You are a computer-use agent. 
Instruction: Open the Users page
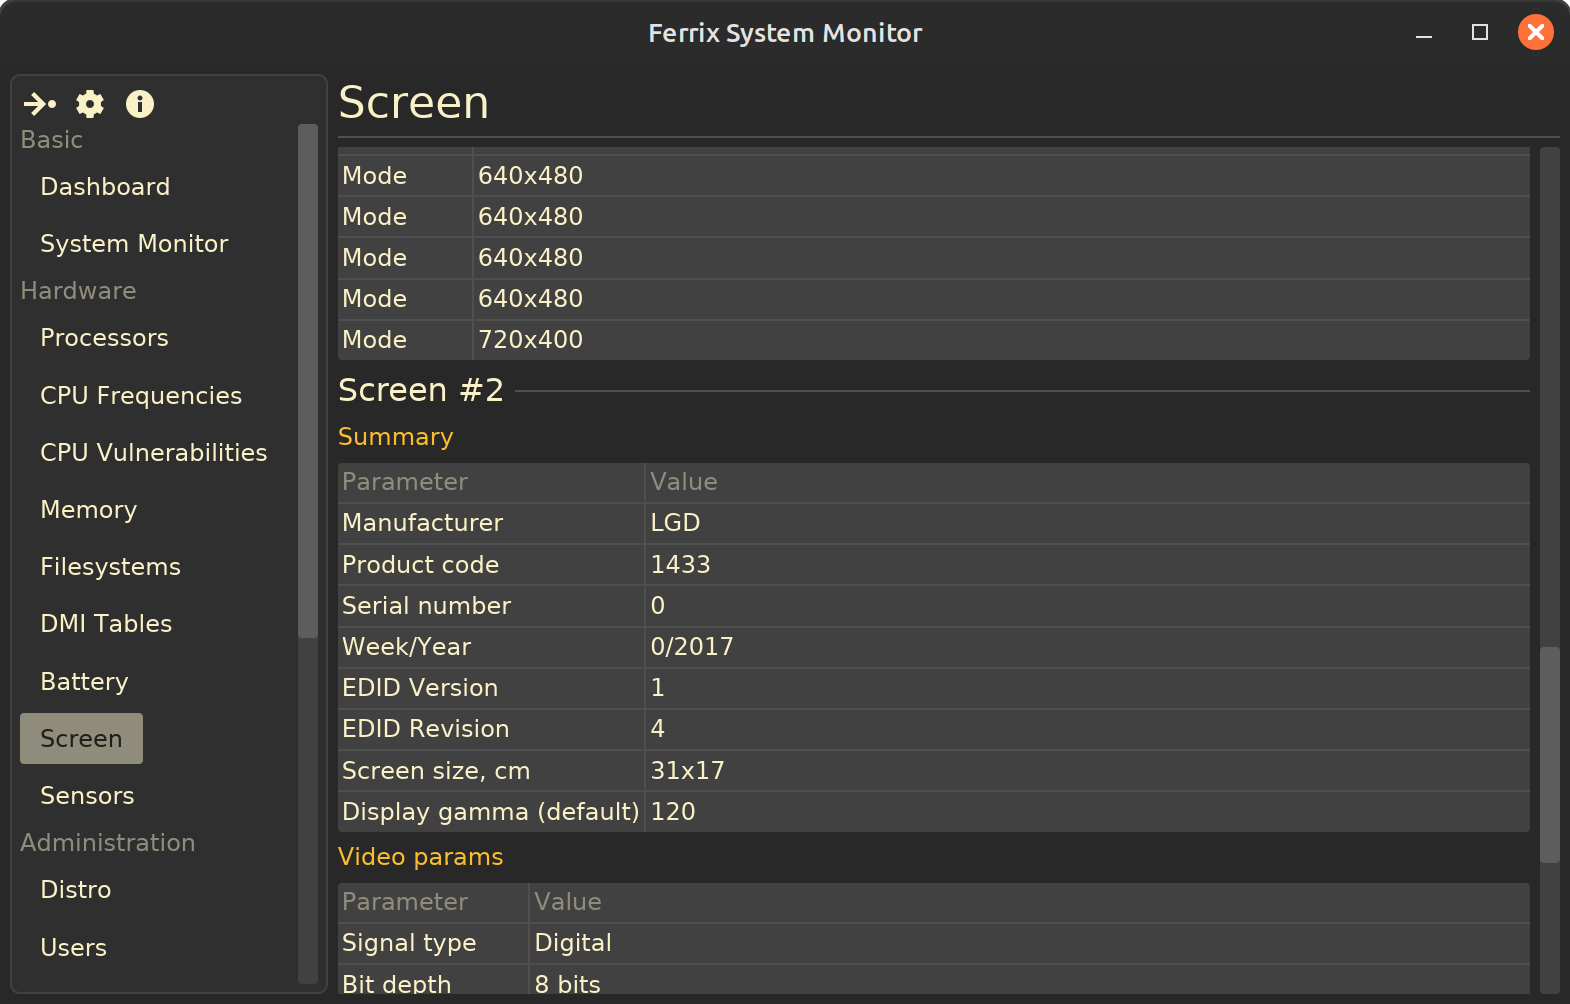pyautogui.click(x=73, y=948)
